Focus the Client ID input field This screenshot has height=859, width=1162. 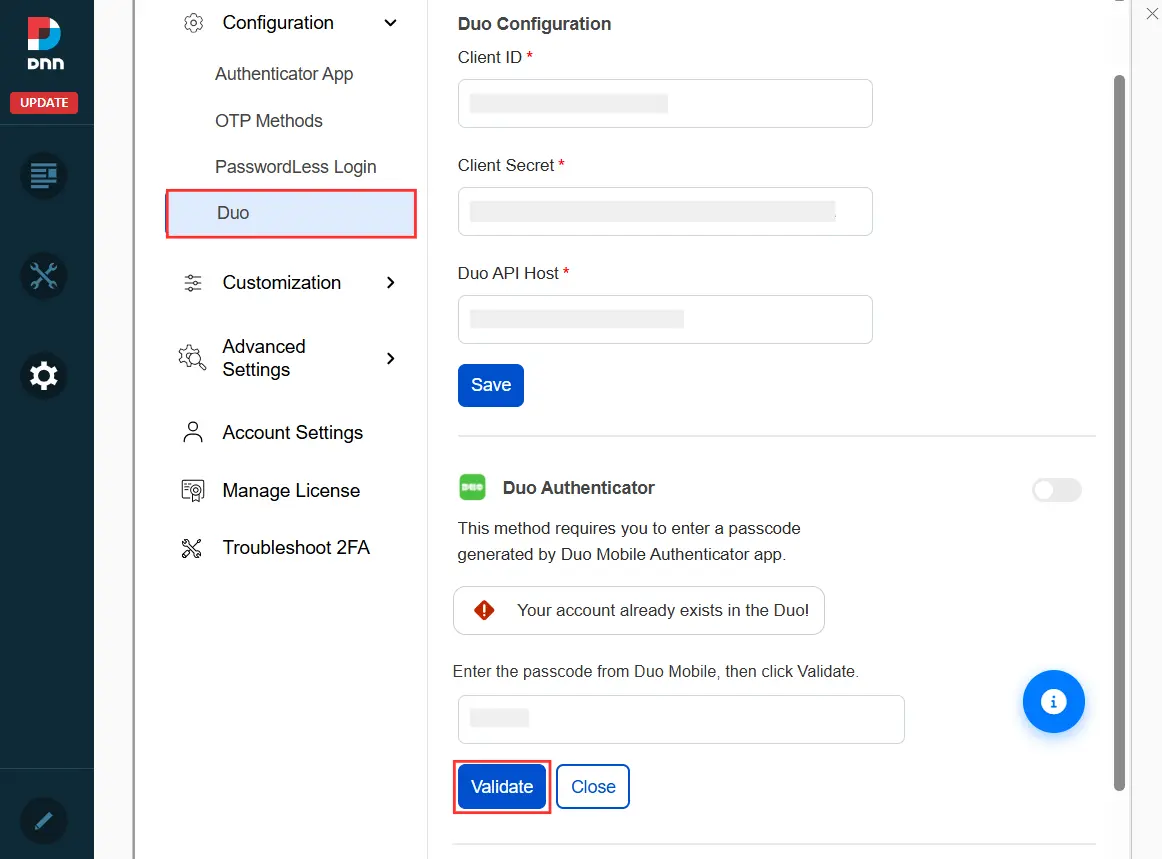[x=665, y=104]
